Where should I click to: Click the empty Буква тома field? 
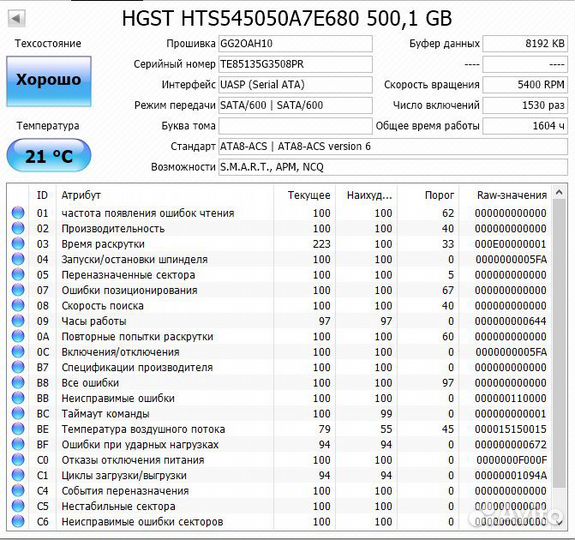(296, 126)
